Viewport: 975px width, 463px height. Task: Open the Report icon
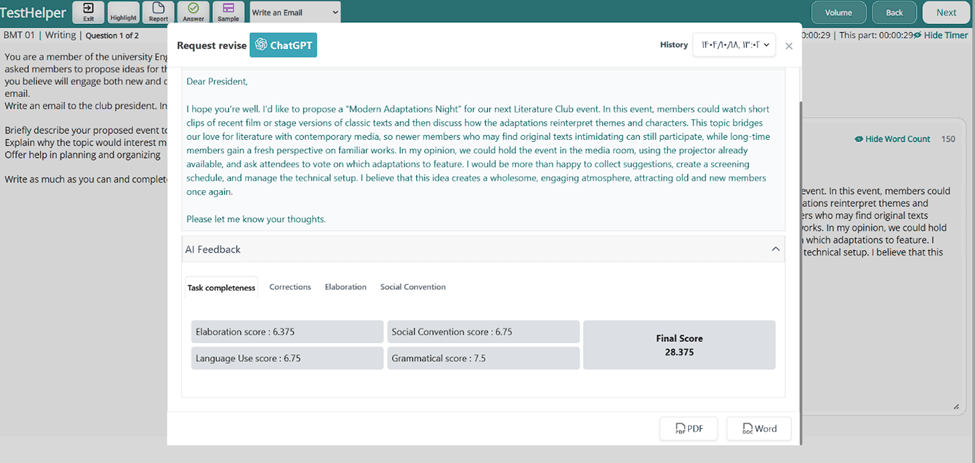click(159, 12)
